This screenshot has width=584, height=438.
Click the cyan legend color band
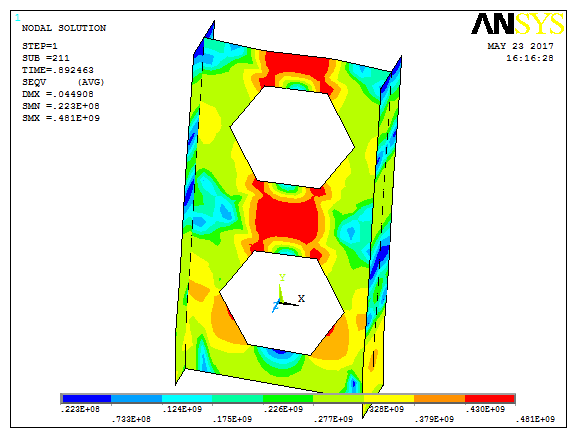tap(187, 399)
